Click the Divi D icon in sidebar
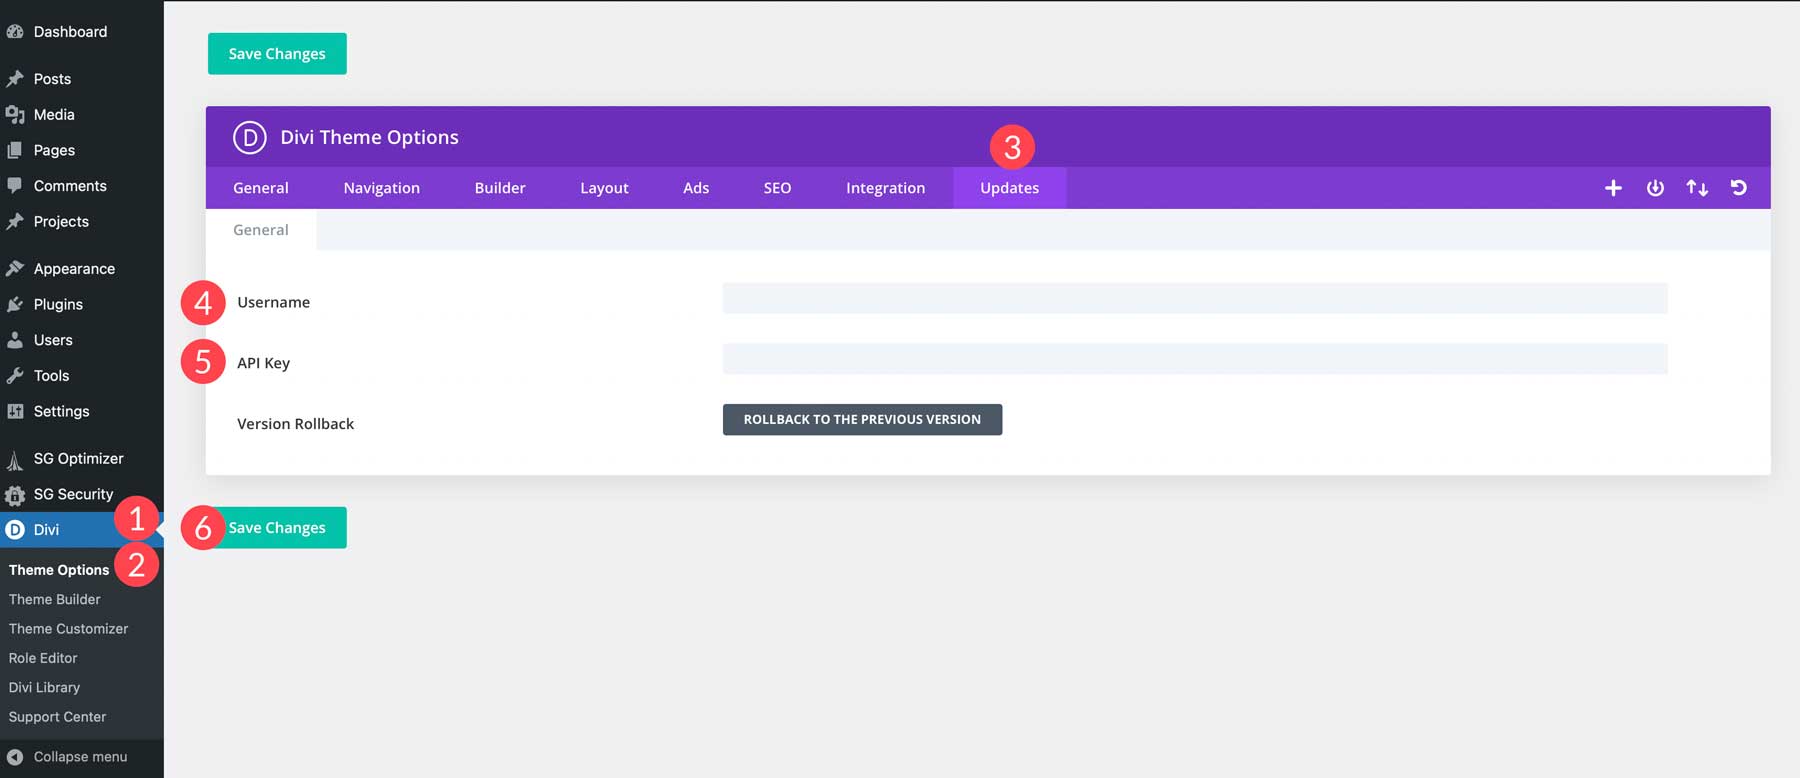 tap(15, 530)
